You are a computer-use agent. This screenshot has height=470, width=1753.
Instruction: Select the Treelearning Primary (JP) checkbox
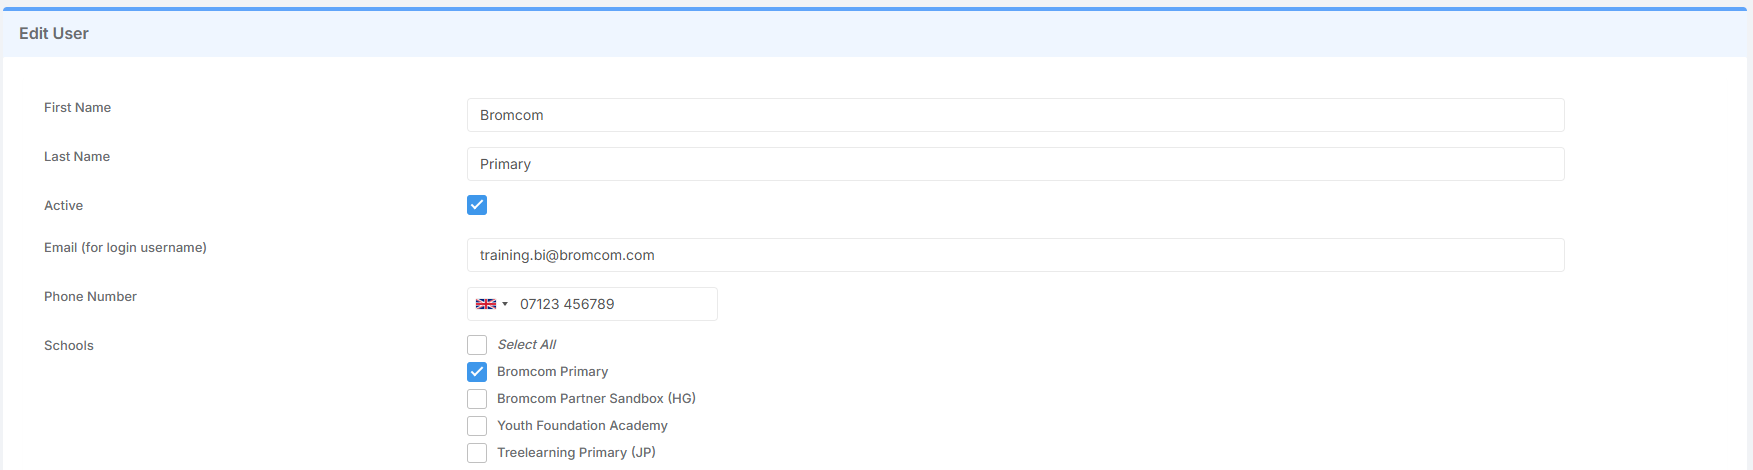click(477, 453)
